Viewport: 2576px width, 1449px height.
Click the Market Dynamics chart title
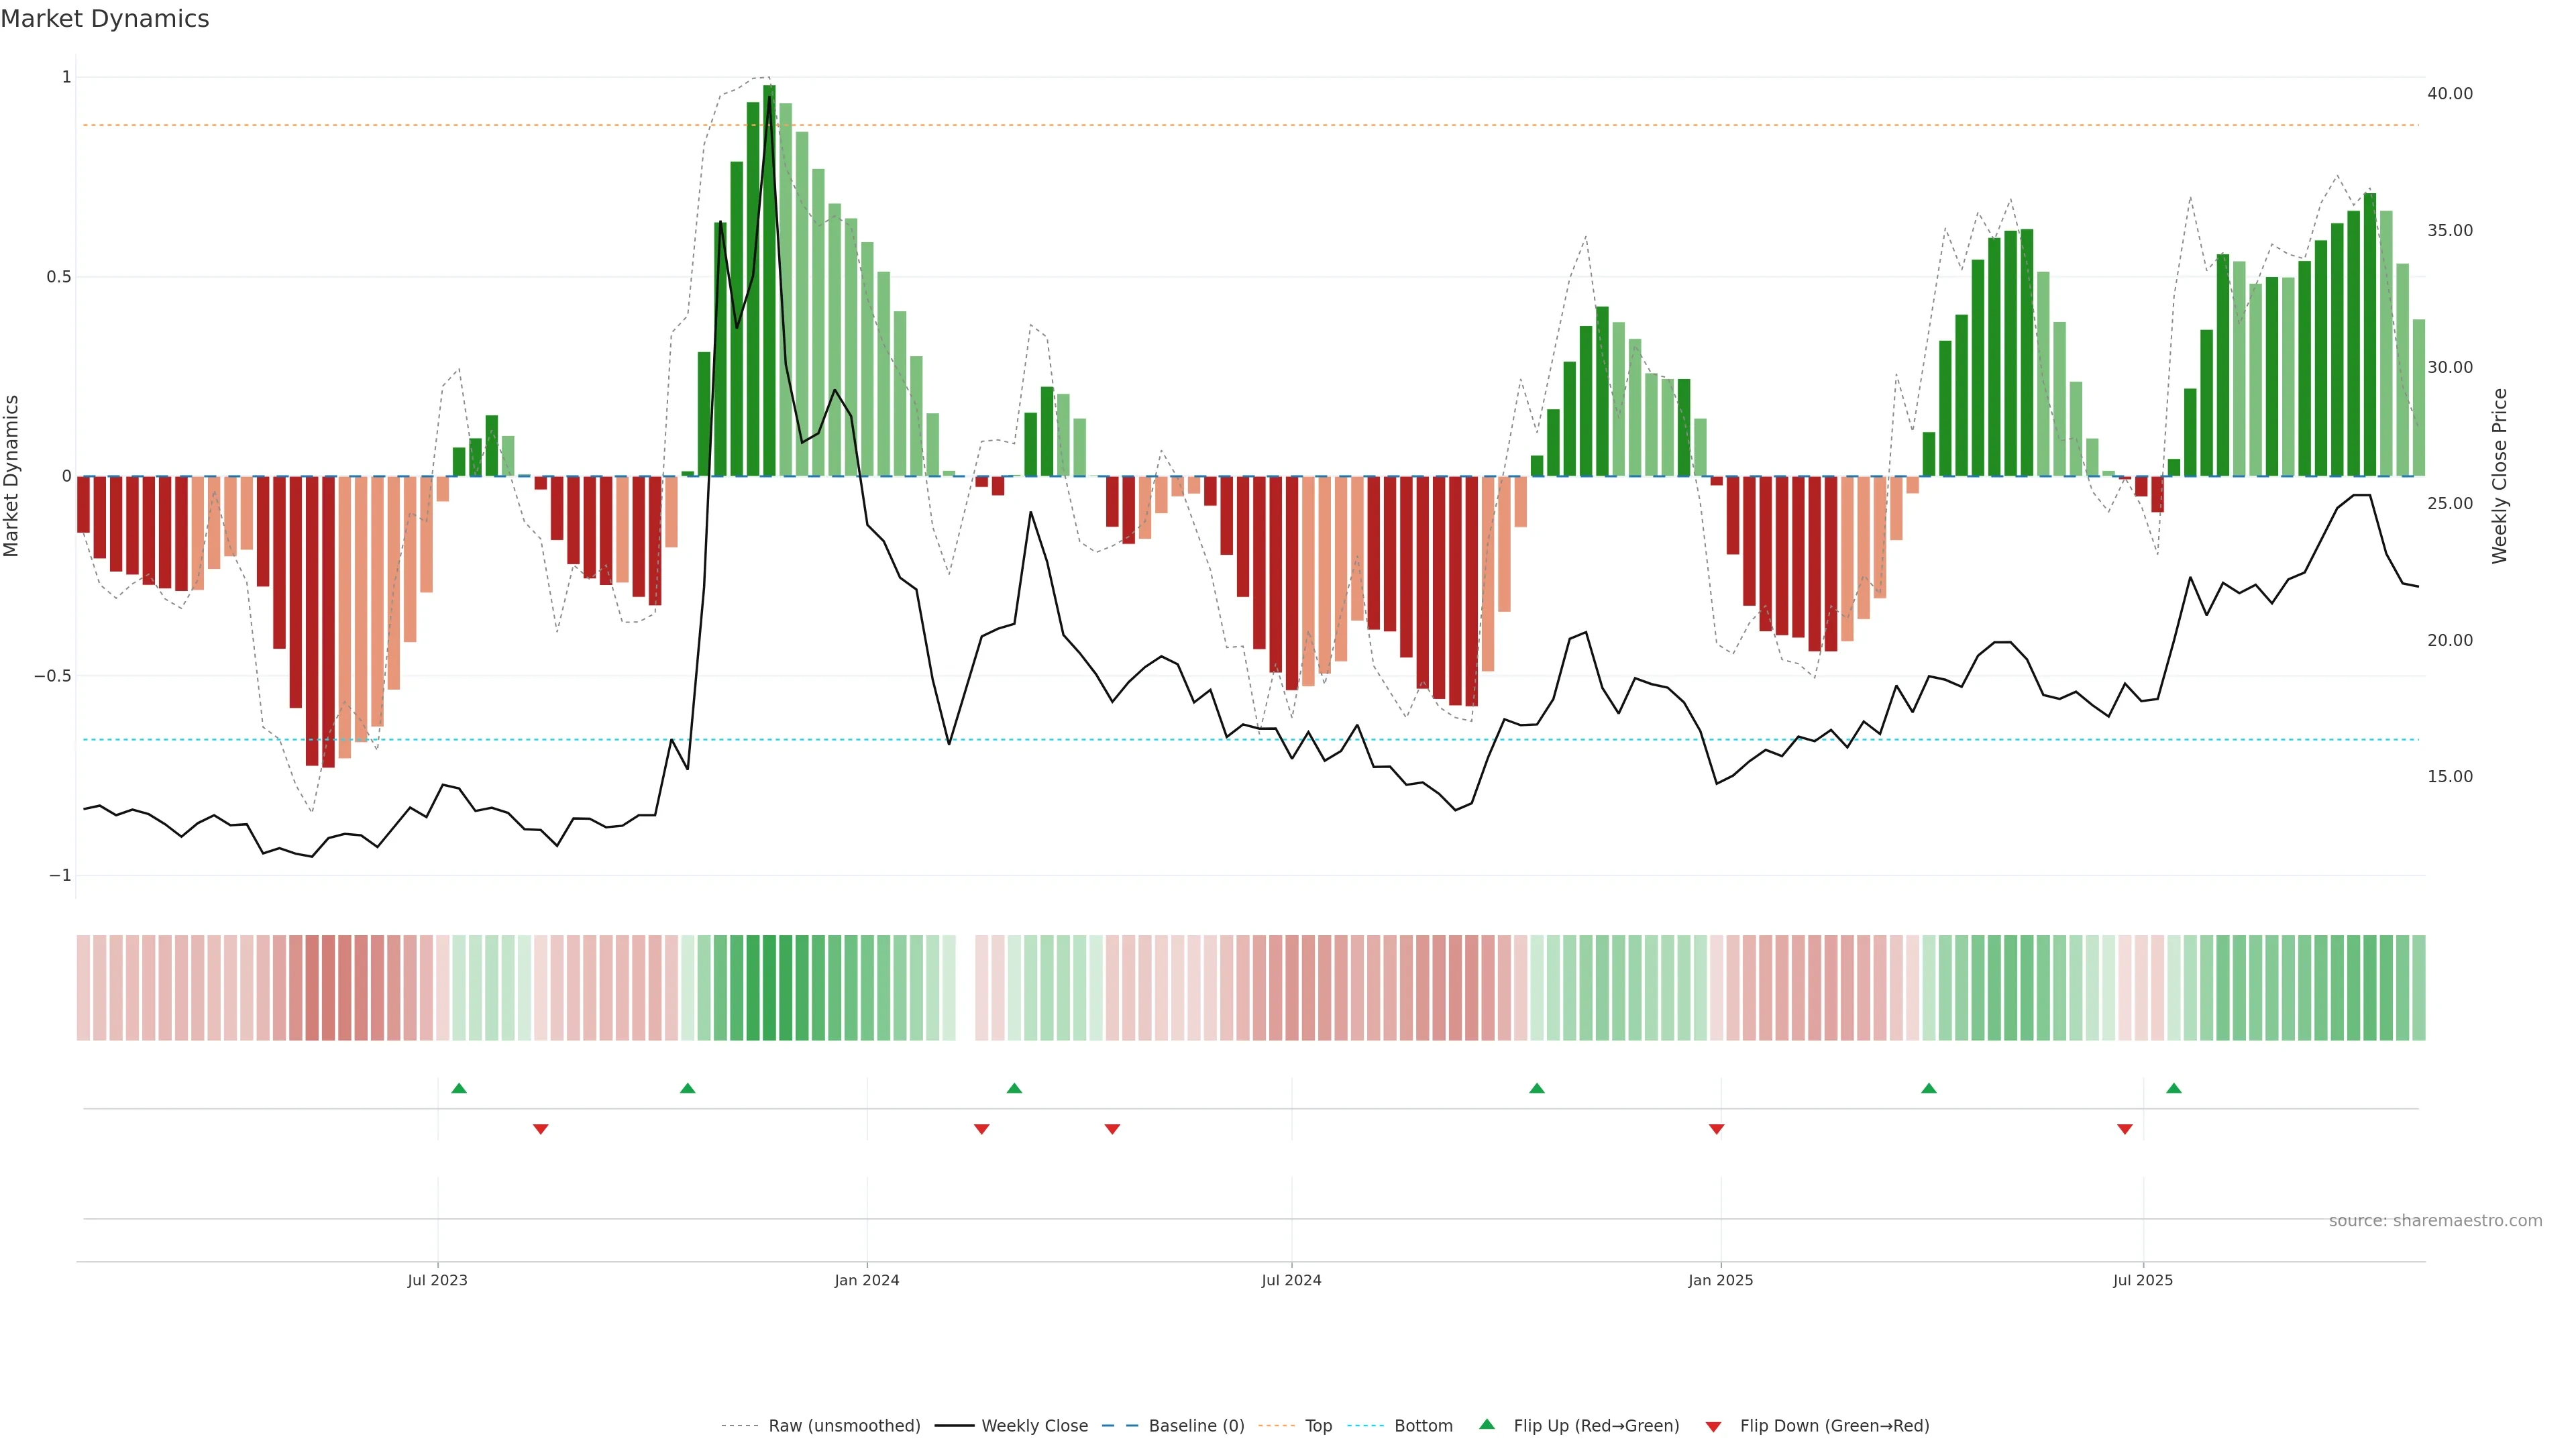point(105,19)
